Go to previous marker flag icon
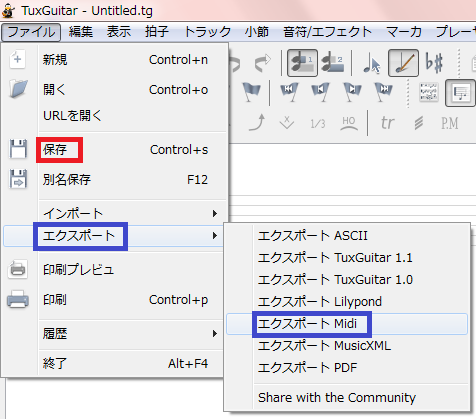 coord(320,92)
